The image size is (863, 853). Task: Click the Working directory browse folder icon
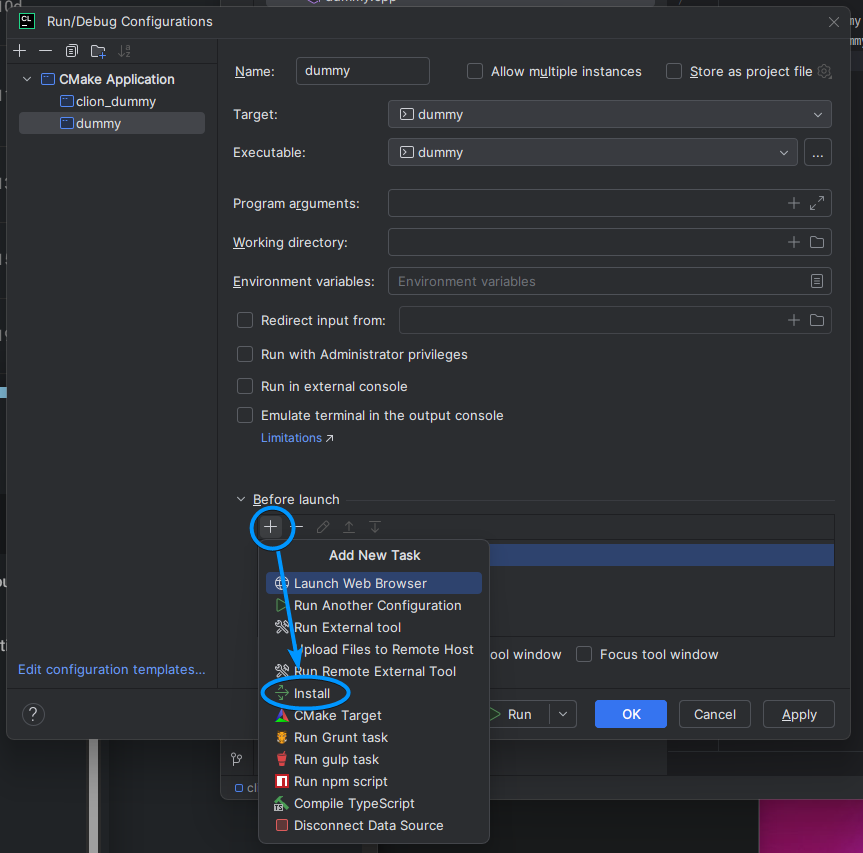point(817,242)
